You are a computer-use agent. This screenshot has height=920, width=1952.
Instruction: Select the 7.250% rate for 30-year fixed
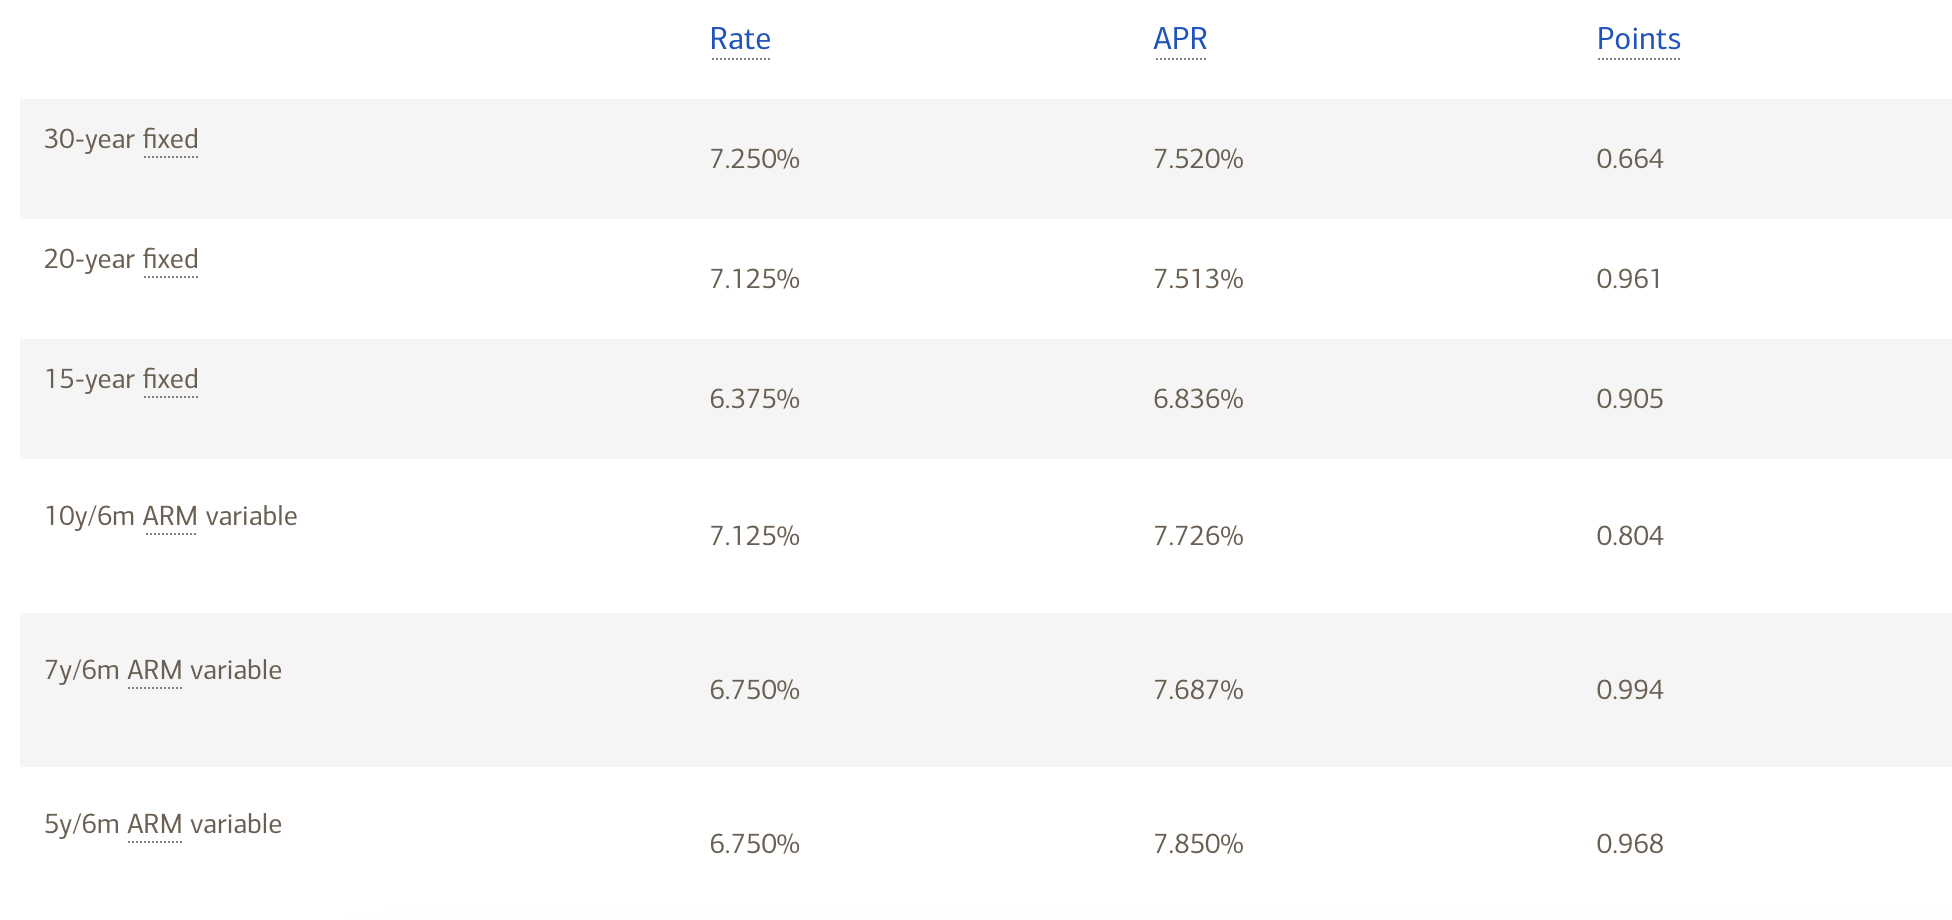(x=754, y=159)
